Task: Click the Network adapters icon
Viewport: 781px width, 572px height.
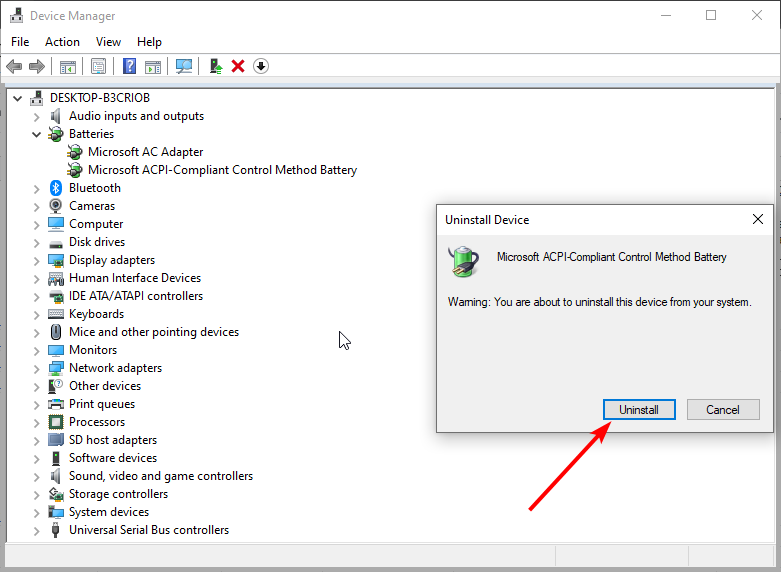Action: pos(56,368)
